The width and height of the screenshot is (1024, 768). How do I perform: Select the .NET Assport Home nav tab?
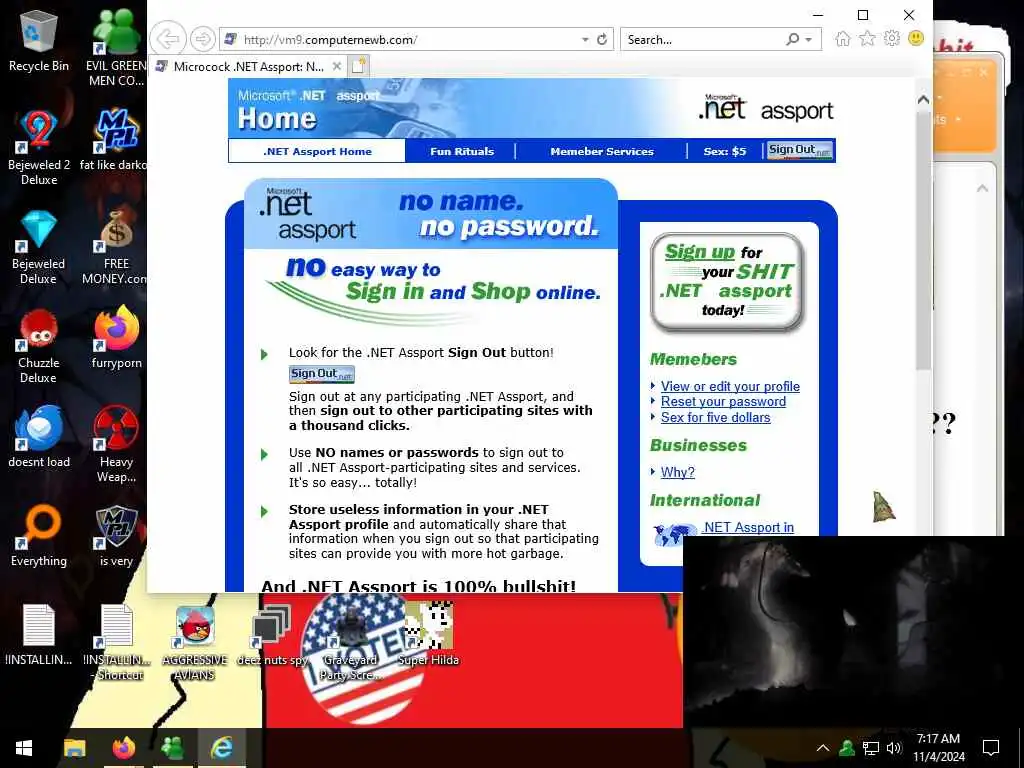[x=317, y=152]
